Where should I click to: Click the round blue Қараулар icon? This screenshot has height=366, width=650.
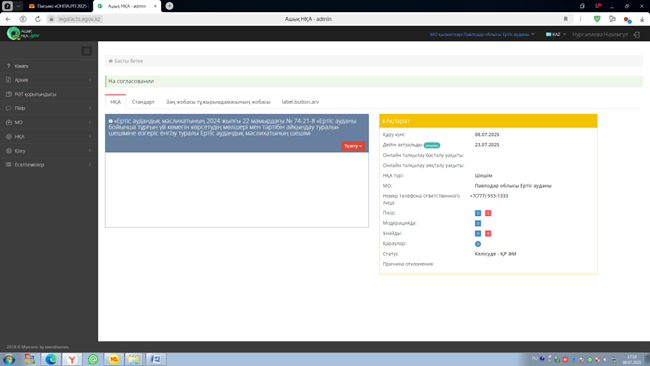click(x=478, y=244)
